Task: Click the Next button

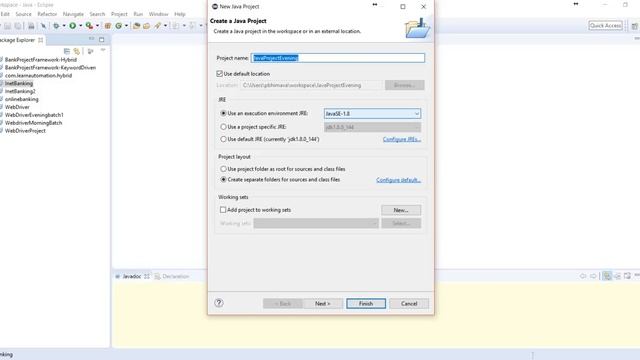Action: (x=322, y=303)
